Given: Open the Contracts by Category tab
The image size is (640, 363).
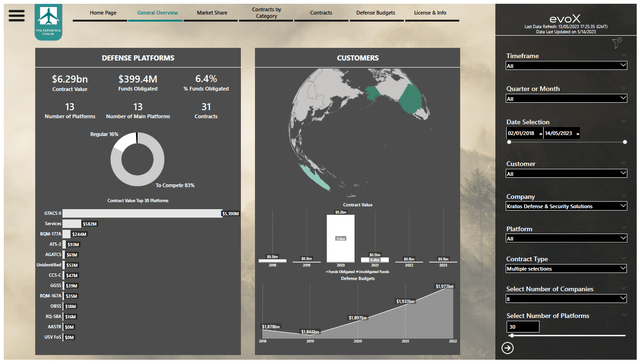Looking at the screenshot, I should (266, 13).
